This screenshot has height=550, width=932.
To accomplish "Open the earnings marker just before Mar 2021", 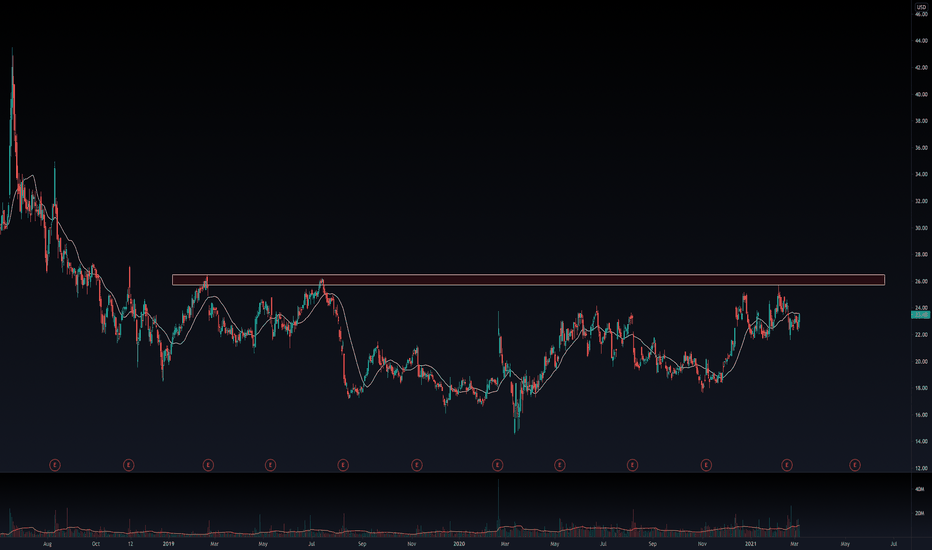I will (787, 465).
